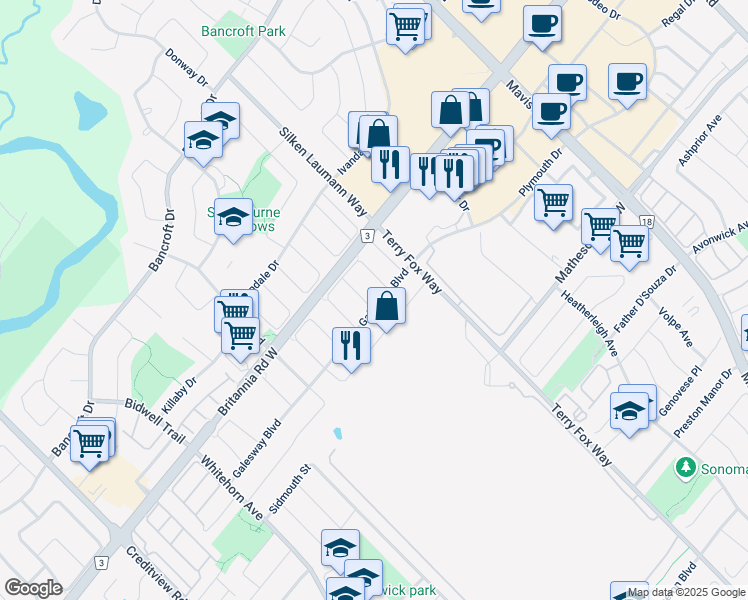Click the Heatherleigh Ave street label

[x=590, y=323]
